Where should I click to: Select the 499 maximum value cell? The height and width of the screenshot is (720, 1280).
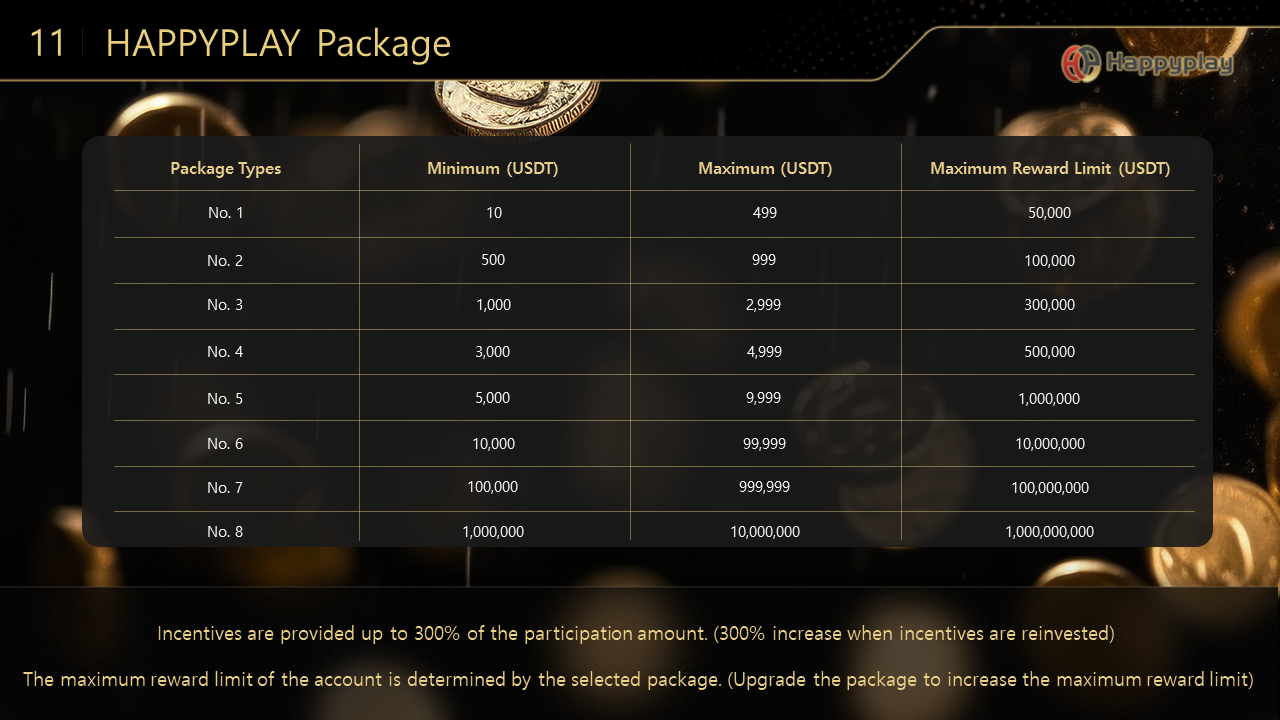coord(765,212)
